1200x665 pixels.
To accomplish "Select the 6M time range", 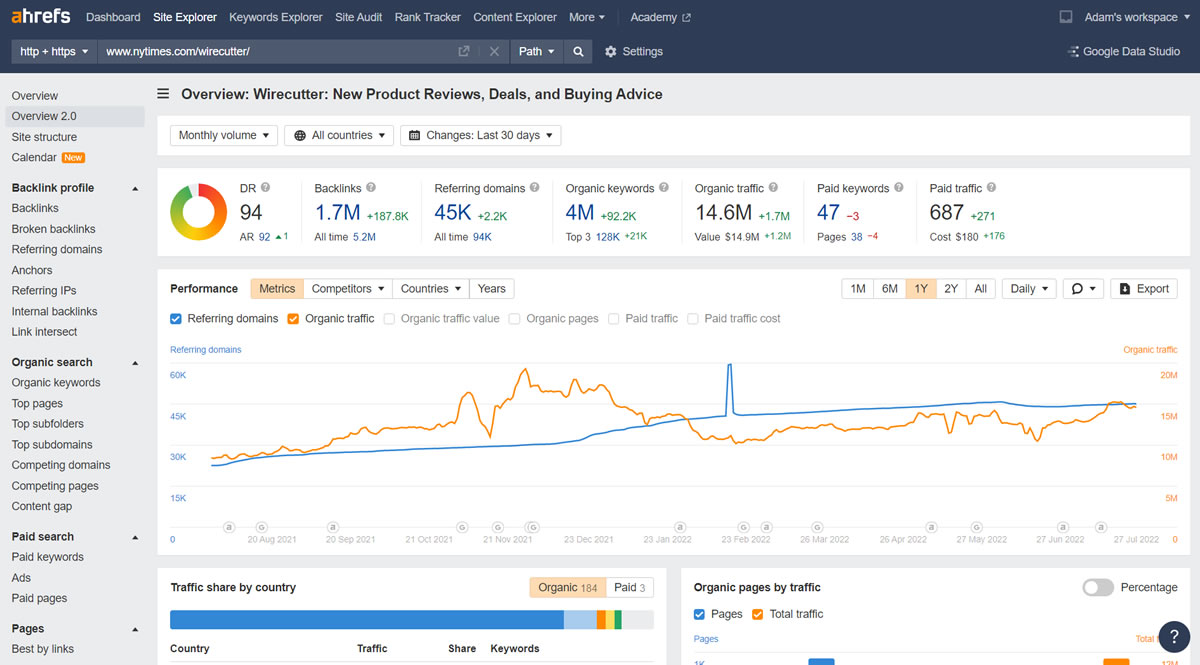I will (x=890, y=288).
